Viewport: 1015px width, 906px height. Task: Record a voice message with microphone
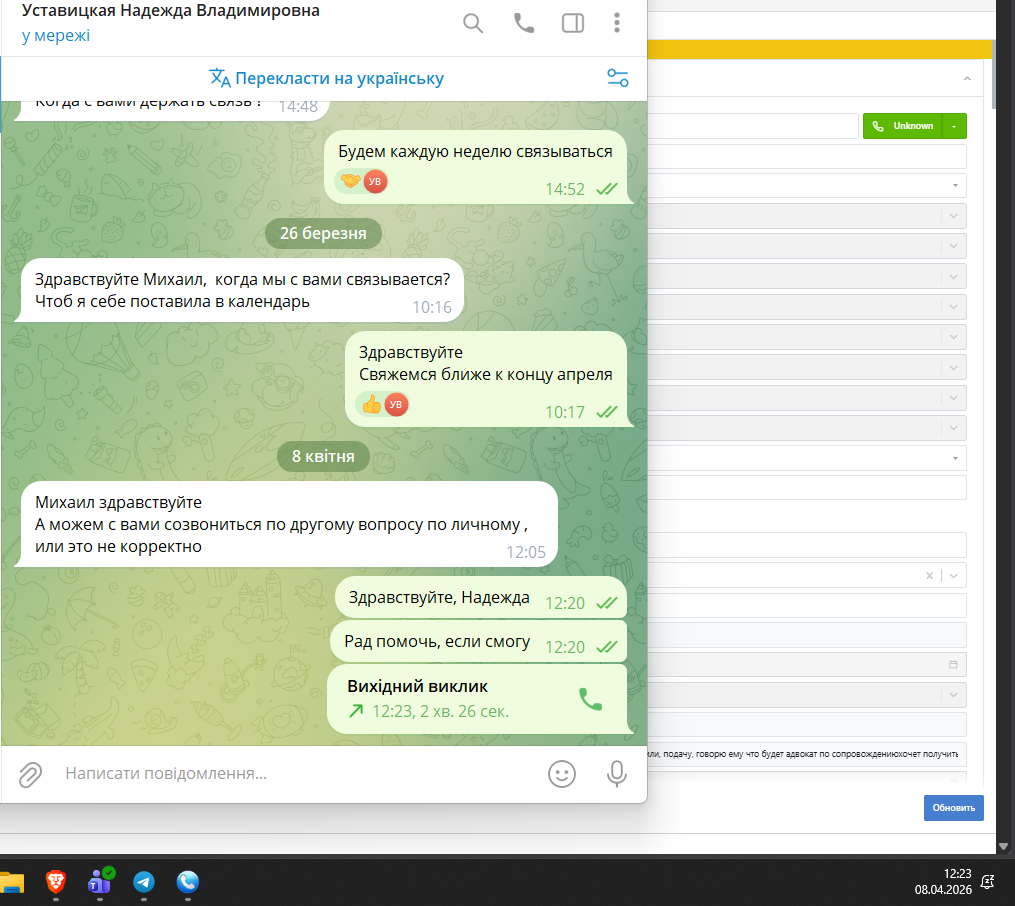[x=617, y=774]
